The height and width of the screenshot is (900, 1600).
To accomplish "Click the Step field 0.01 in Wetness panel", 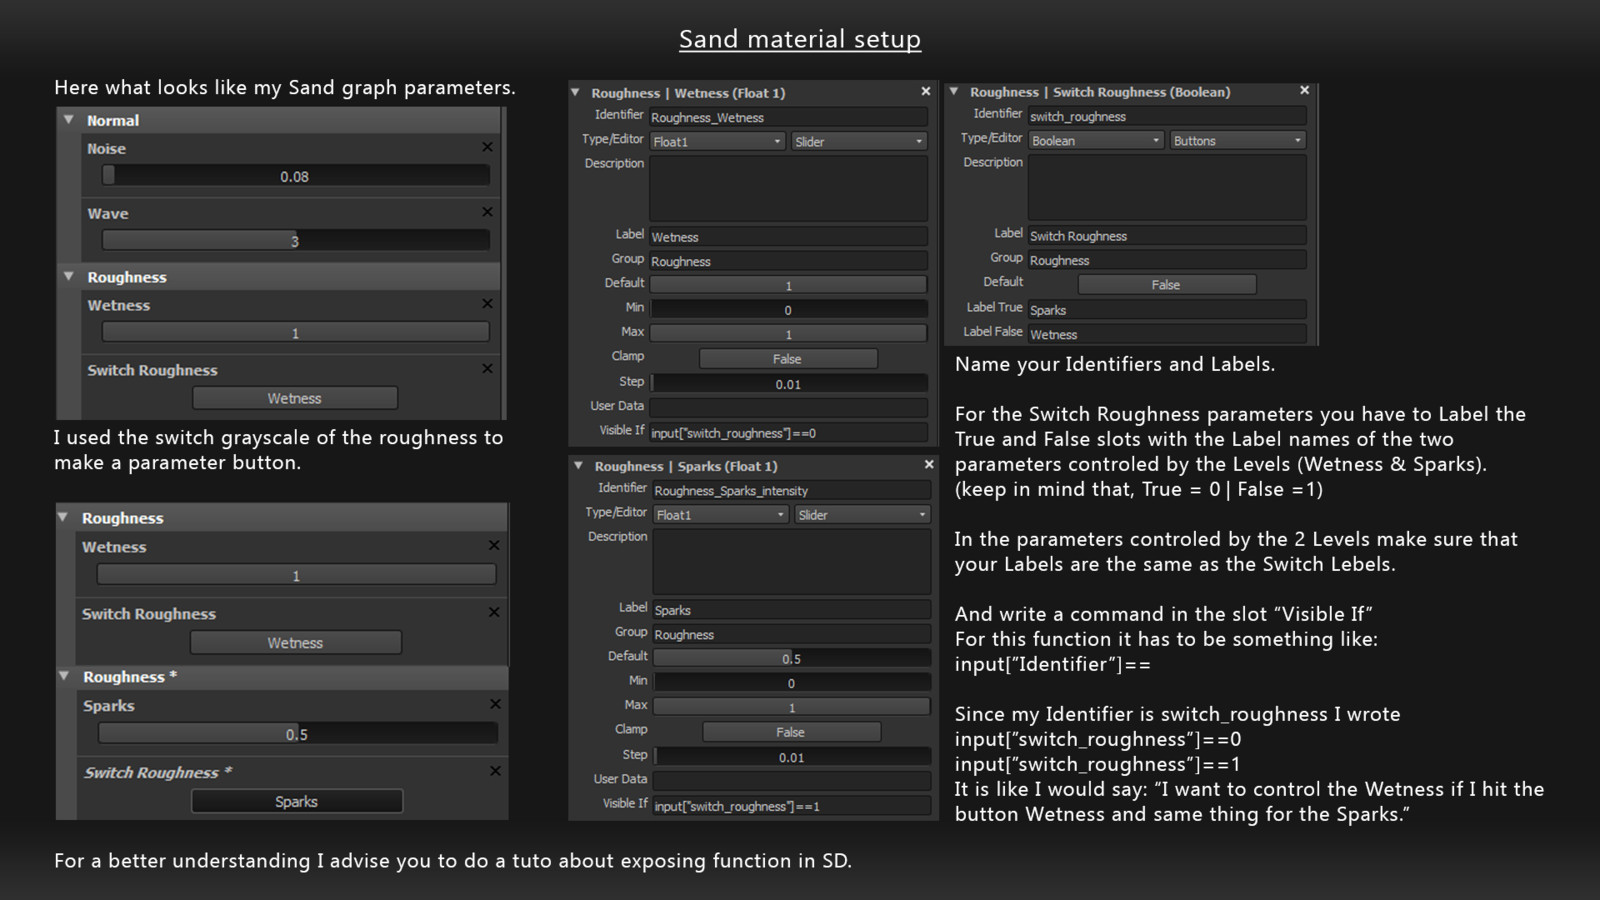I will click(788, 384).
